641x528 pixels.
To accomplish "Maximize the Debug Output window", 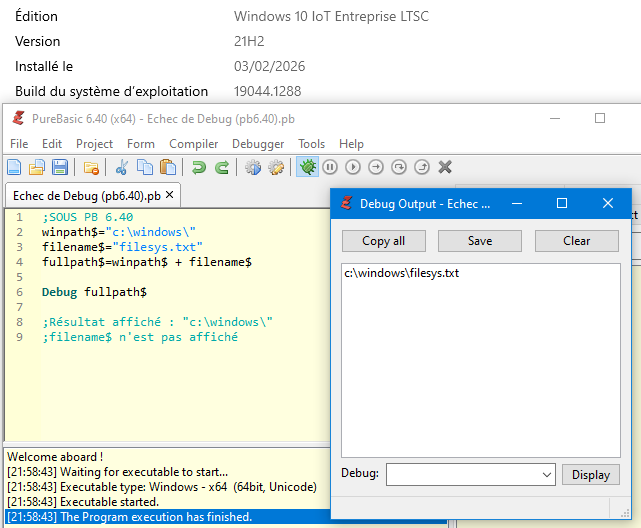I will (562, 203).
